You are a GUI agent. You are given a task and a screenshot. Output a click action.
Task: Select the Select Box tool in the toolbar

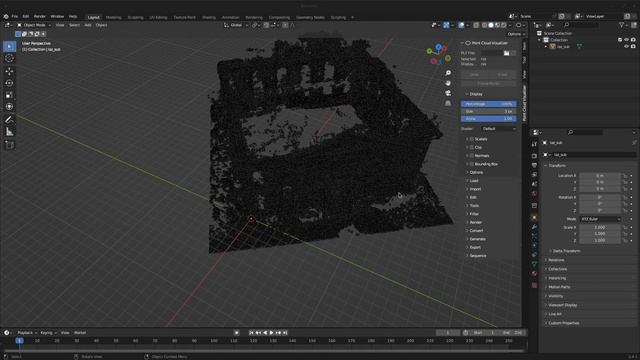(9, 46)
